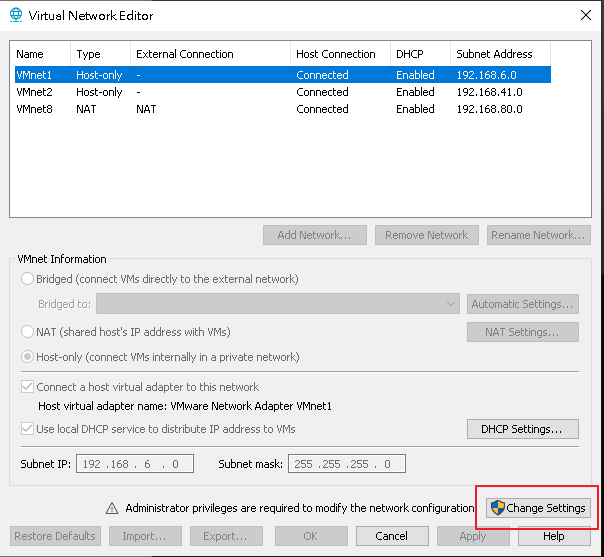The height and width of the screenshot is (557, 604).
Task: Click the Remove Network button
Action: pos(427,235)
